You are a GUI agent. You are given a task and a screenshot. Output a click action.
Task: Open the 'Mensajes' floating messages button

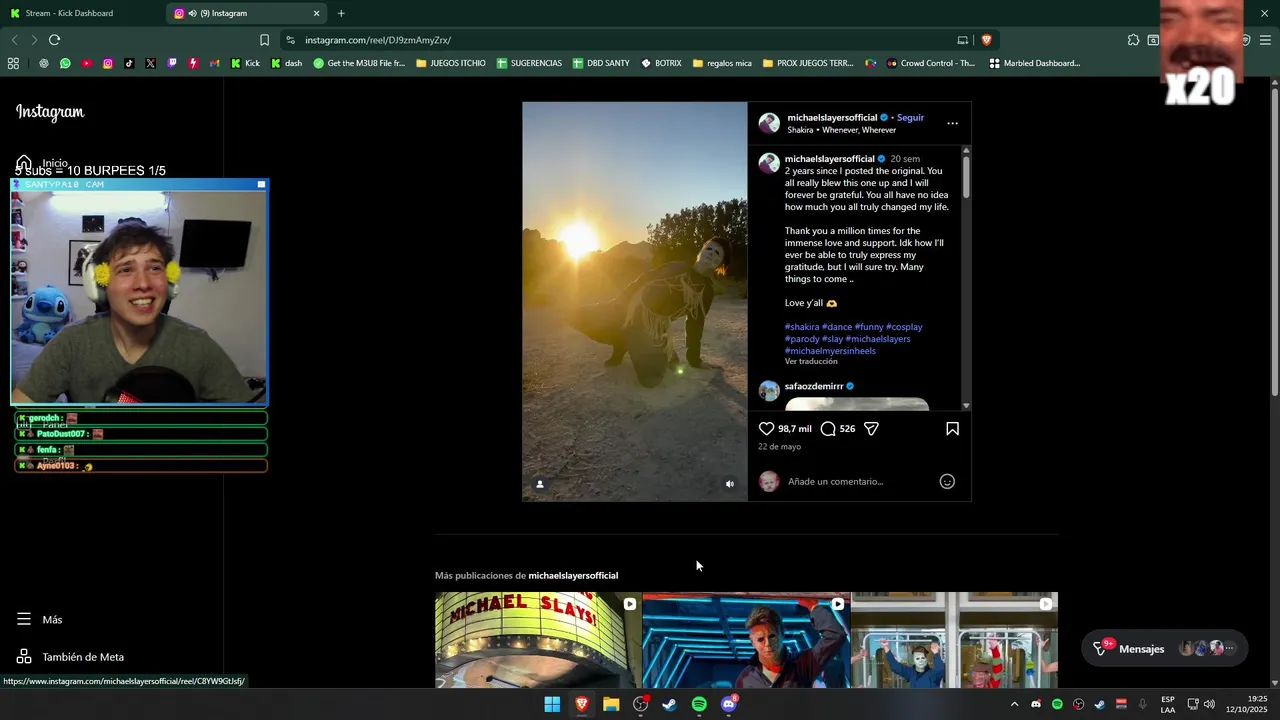coord(1164,649)
